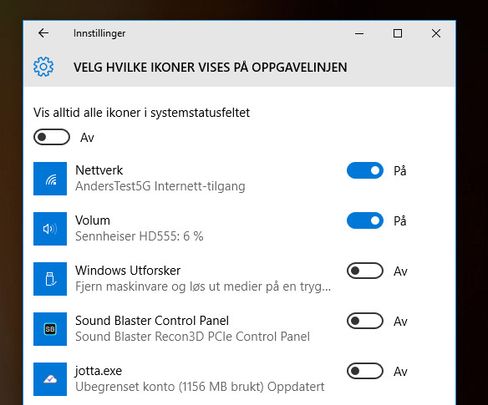The height and width of the screenshot is (405, 488).
Task: Click the Nettverk label text
Action: (99, 170)
